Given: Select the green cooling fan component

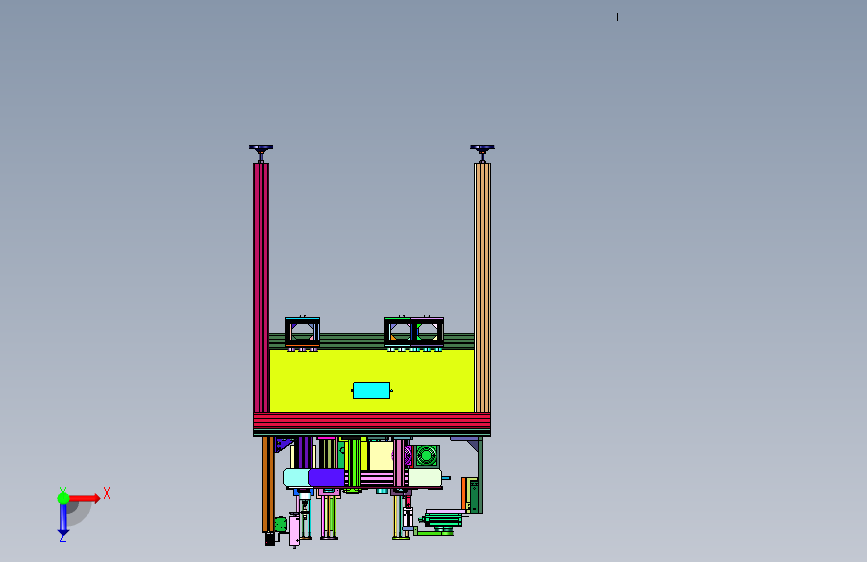Looking at the screenshot, I should coord(426,456).
